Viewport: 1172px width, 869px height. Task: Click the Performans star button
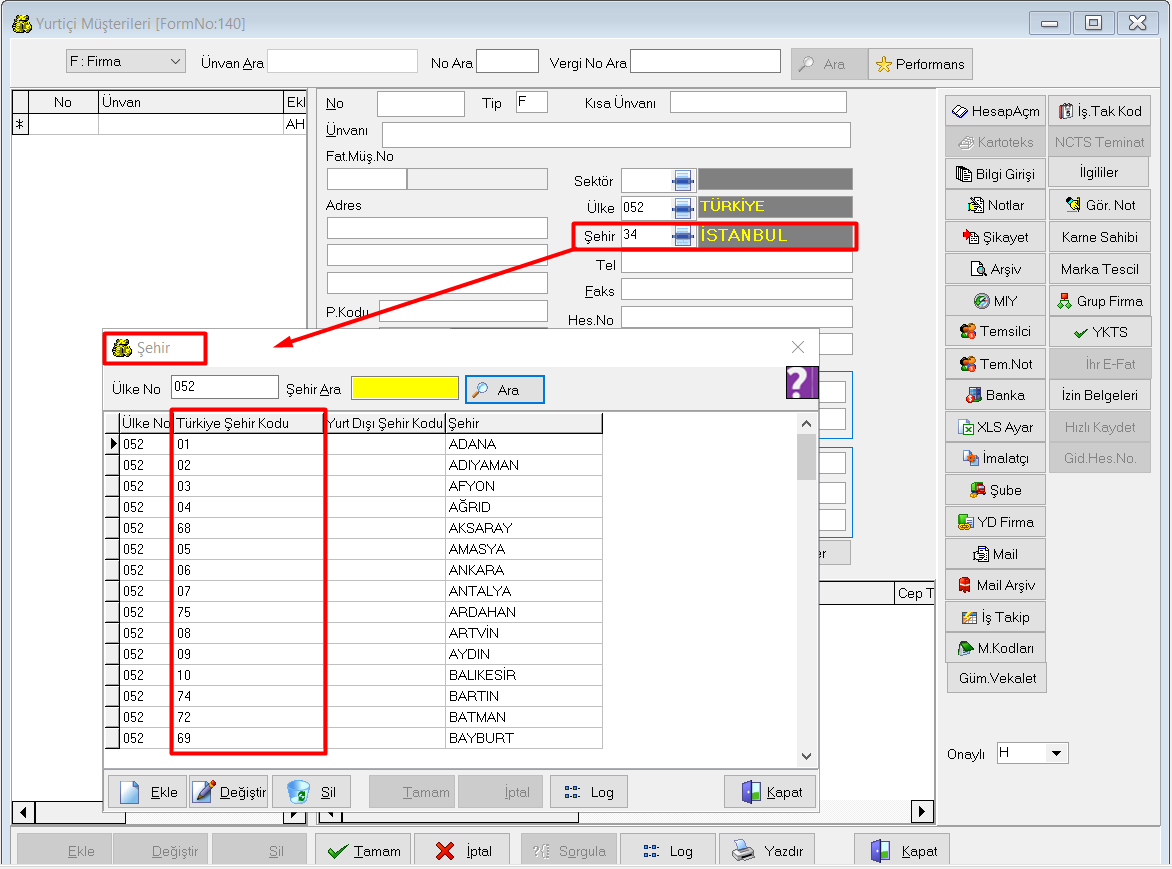(920, 64)
